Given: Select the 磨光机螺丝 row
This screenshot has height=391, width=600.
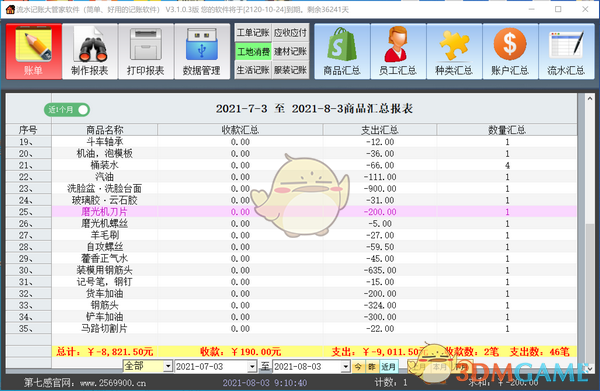Looking at the screenshot, I should coord(314,223).
